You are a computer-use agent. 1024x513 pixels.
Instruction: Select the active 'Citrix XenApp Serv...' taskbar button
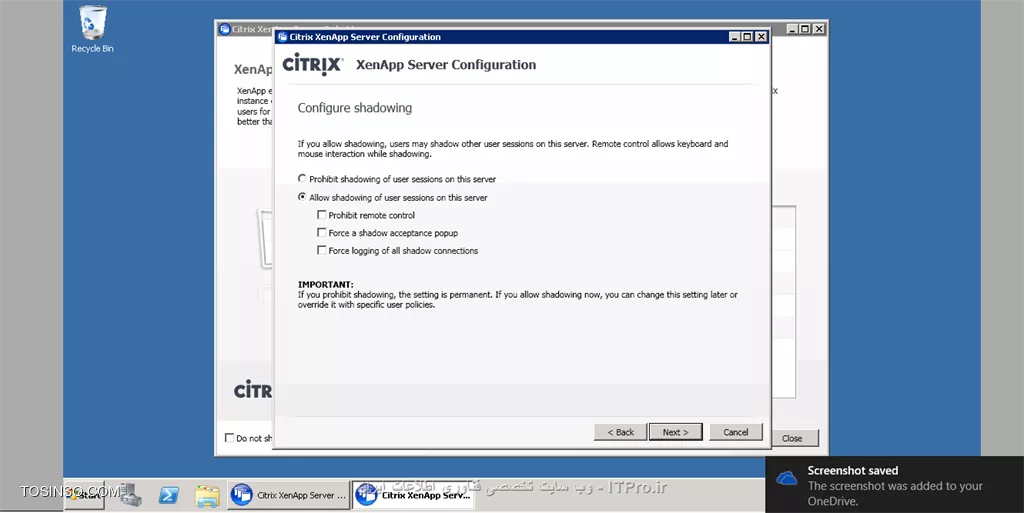click(x=413, y=495)
